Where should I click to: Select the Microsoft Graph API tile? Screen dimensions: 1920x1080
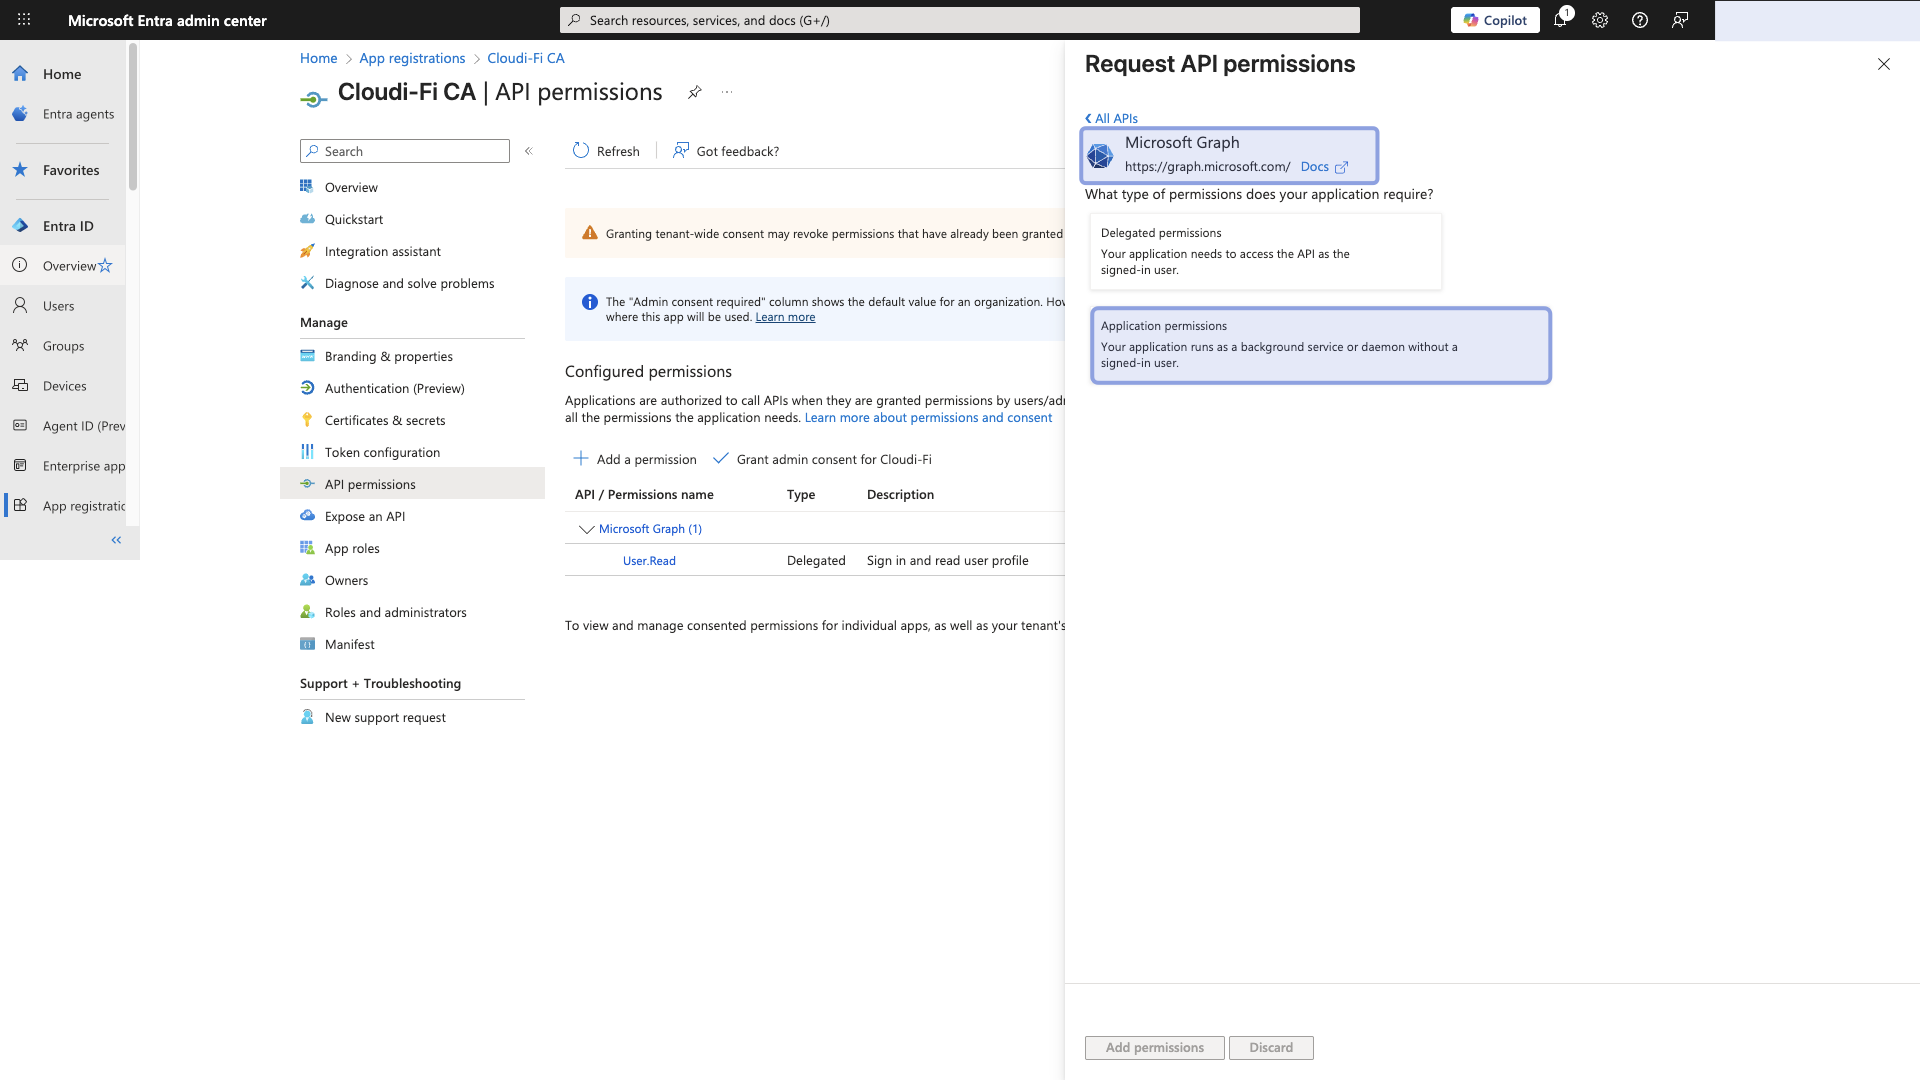[x=1228, y=155]
